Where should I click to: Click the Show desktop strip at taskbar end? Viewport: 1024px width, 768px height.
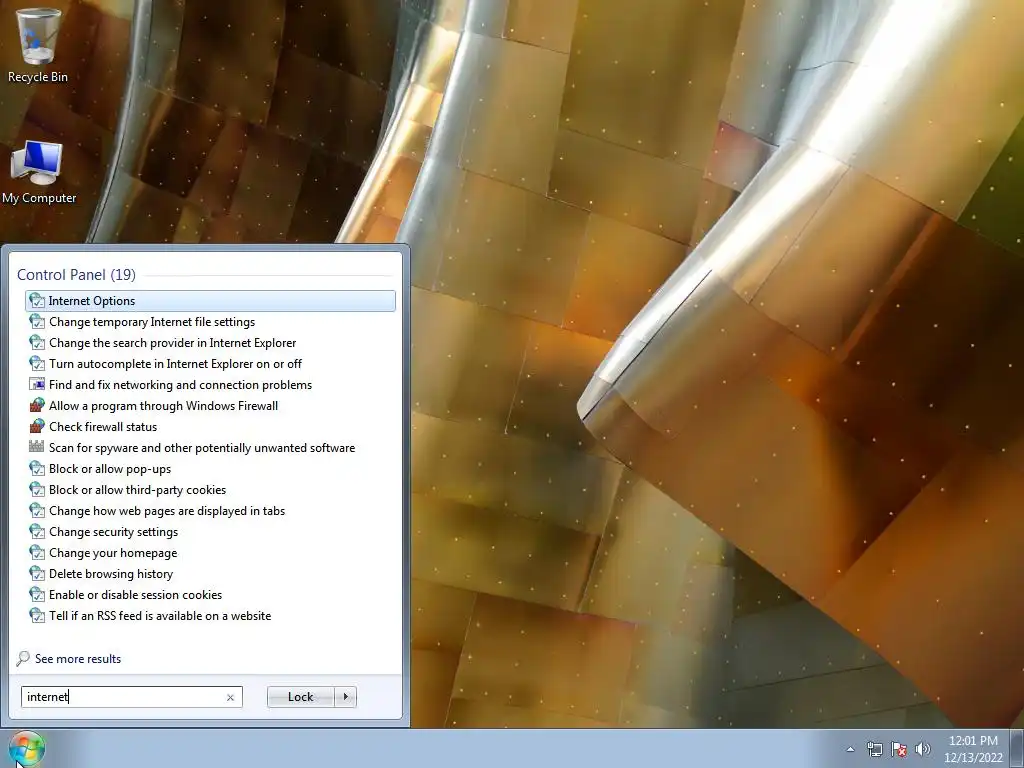pyautogui.click(x=1018, y=748)
